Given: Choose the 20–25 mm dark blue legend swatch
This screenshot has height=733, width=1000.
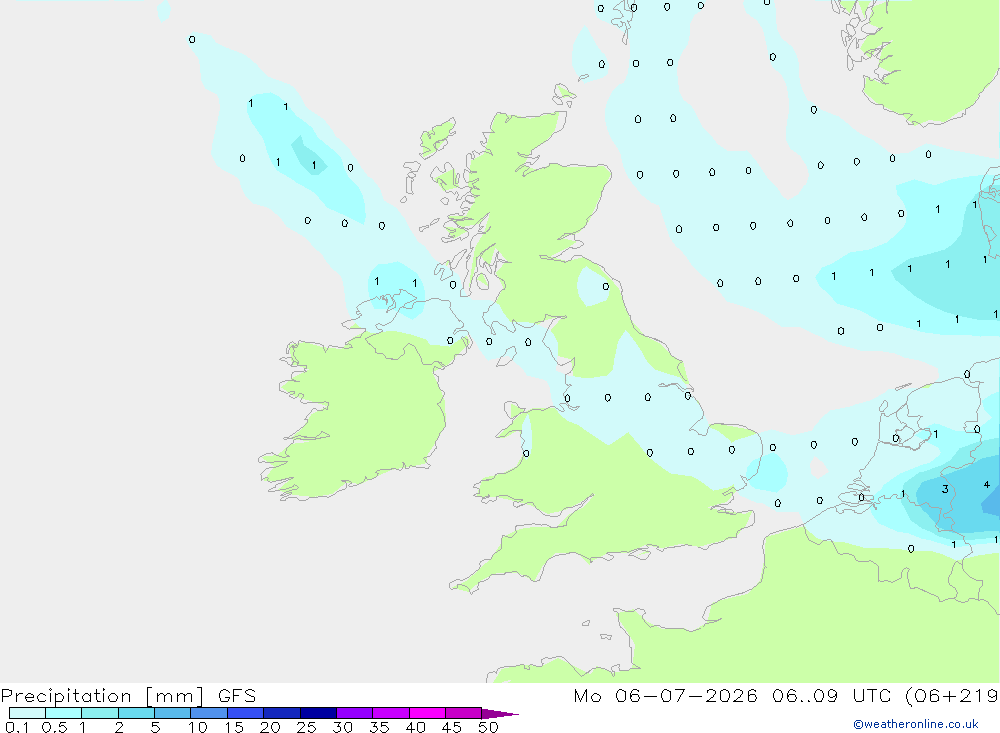Looking at the screenshot, I should click(x=282, y=713).
